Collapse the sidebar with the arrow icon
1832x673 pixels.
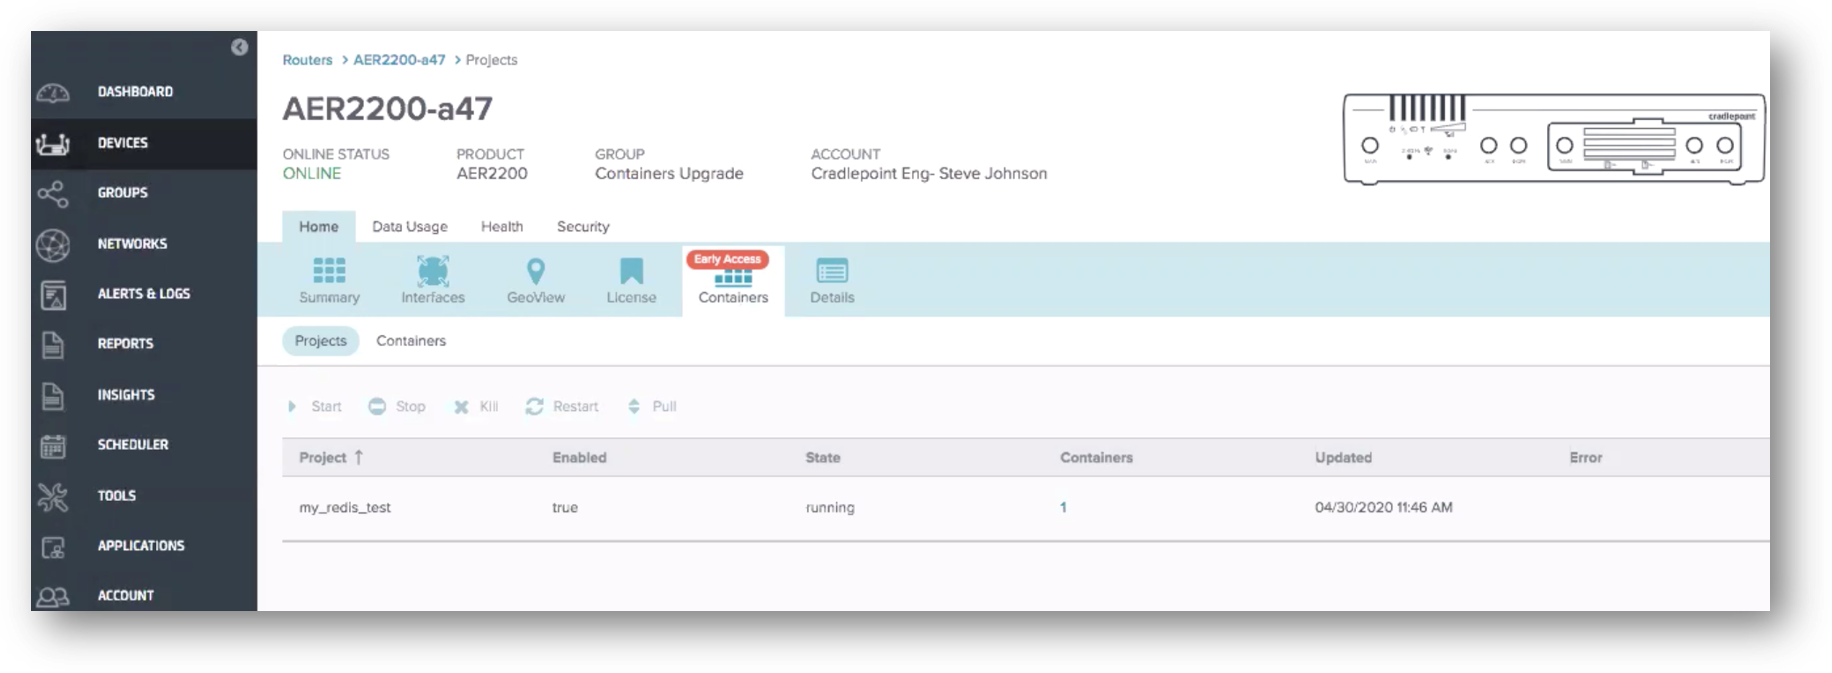tap(239, 47)
